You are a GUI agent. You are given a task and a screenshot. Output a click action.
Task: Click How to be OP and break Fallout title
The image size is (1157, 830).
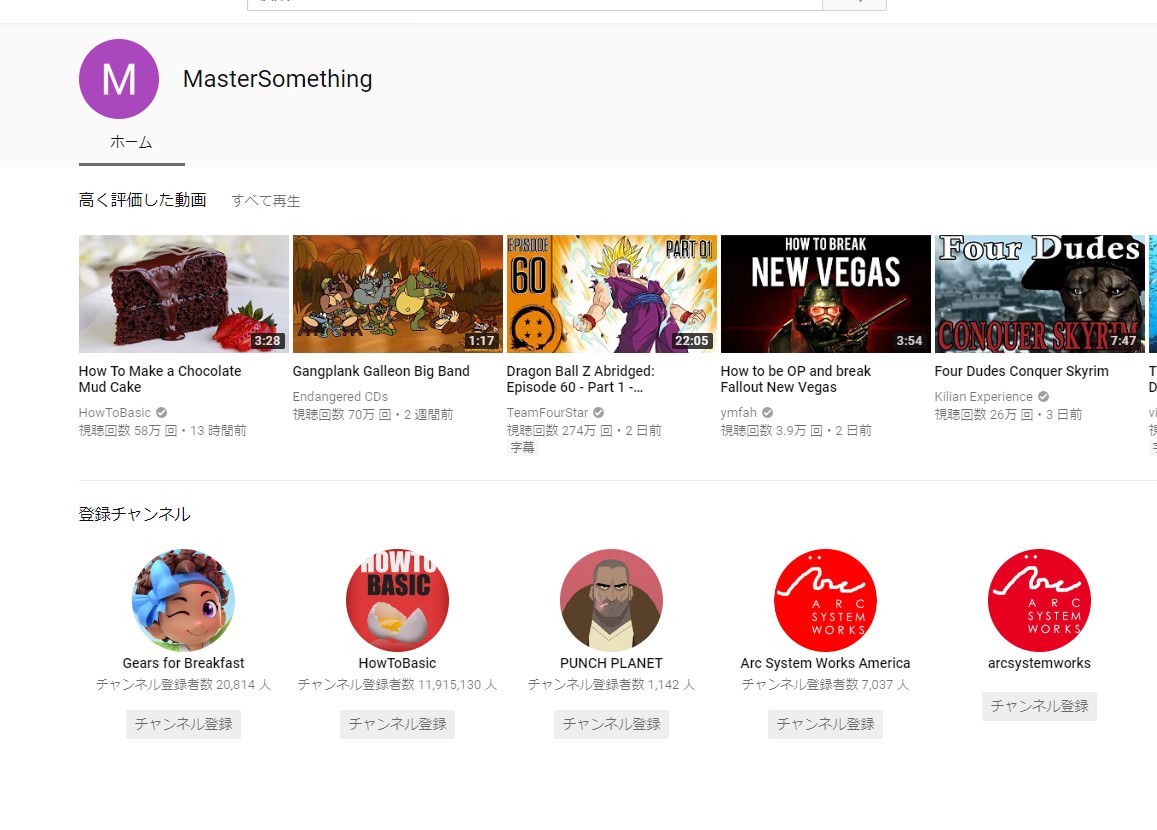point(795,379)
